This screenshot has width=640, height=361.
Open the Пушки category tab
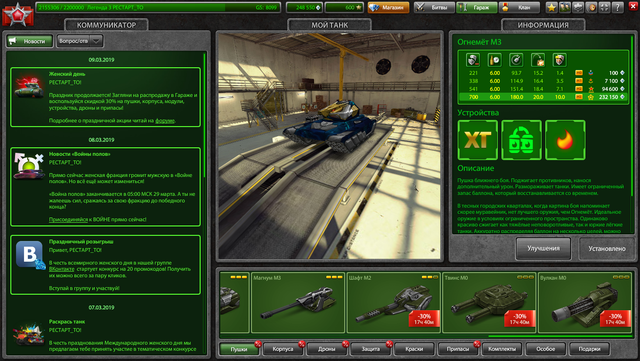pos(239,349)
